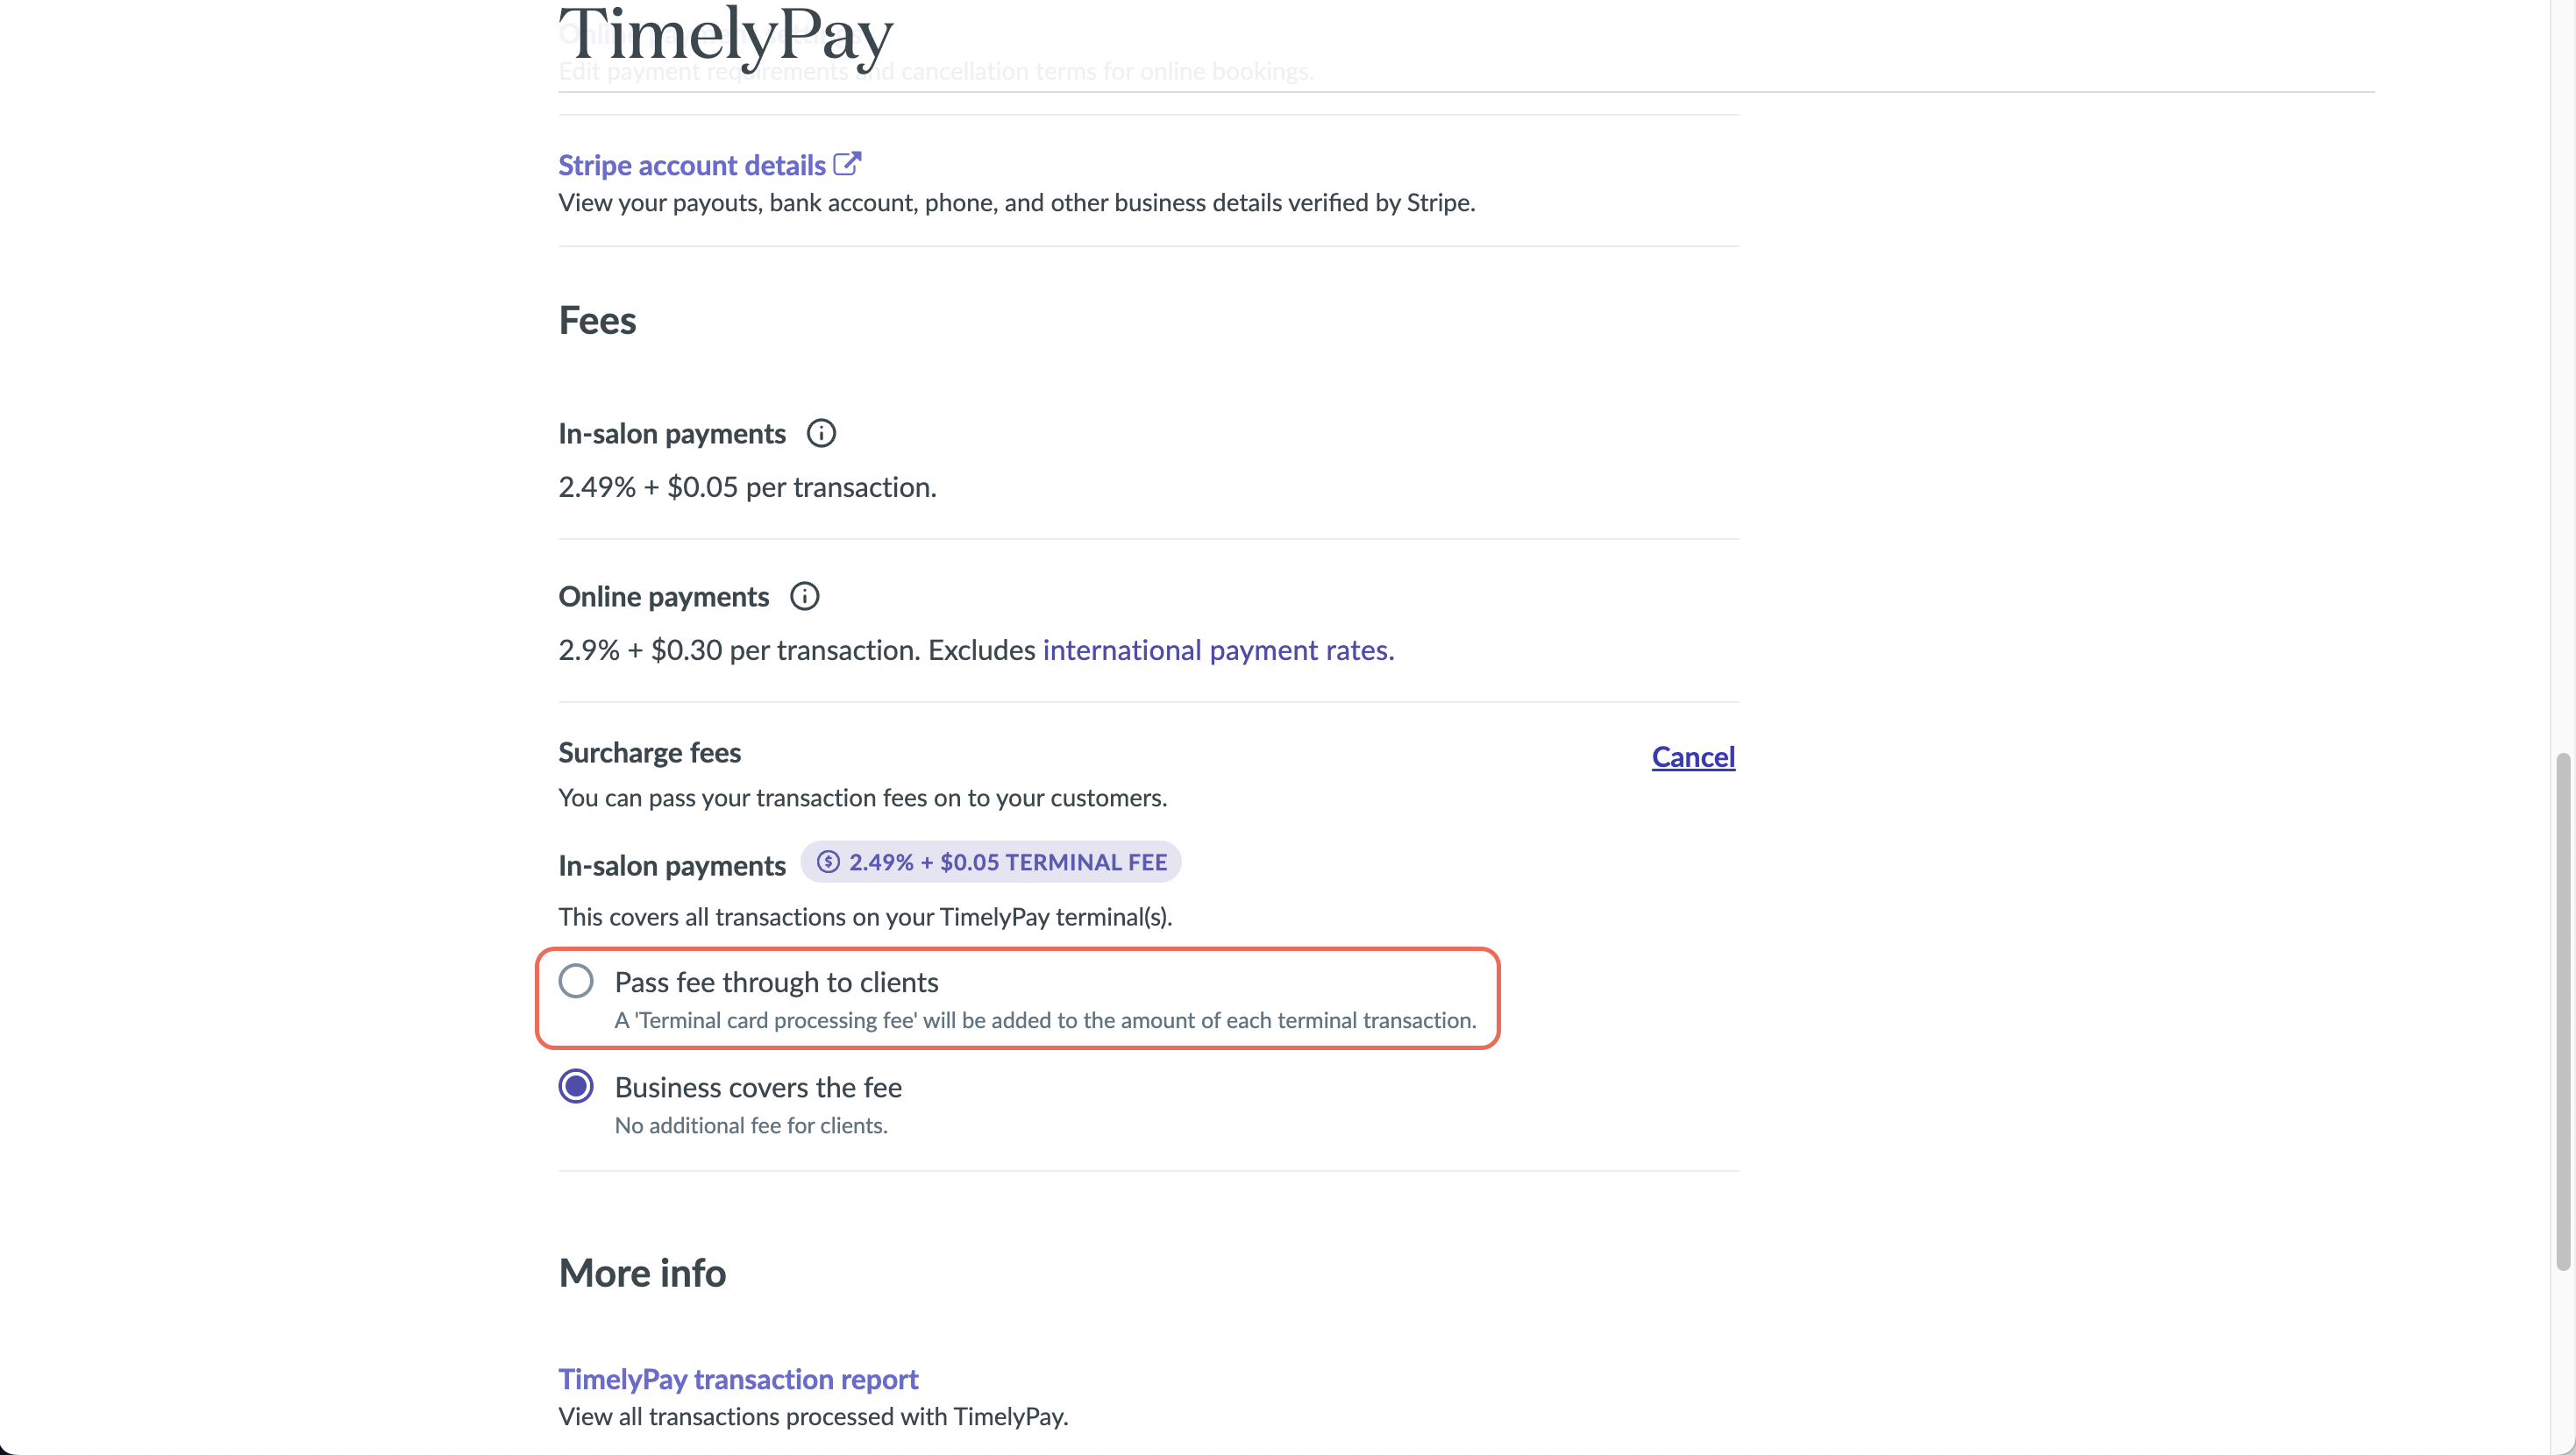Open the Stripe account details link

692,165
